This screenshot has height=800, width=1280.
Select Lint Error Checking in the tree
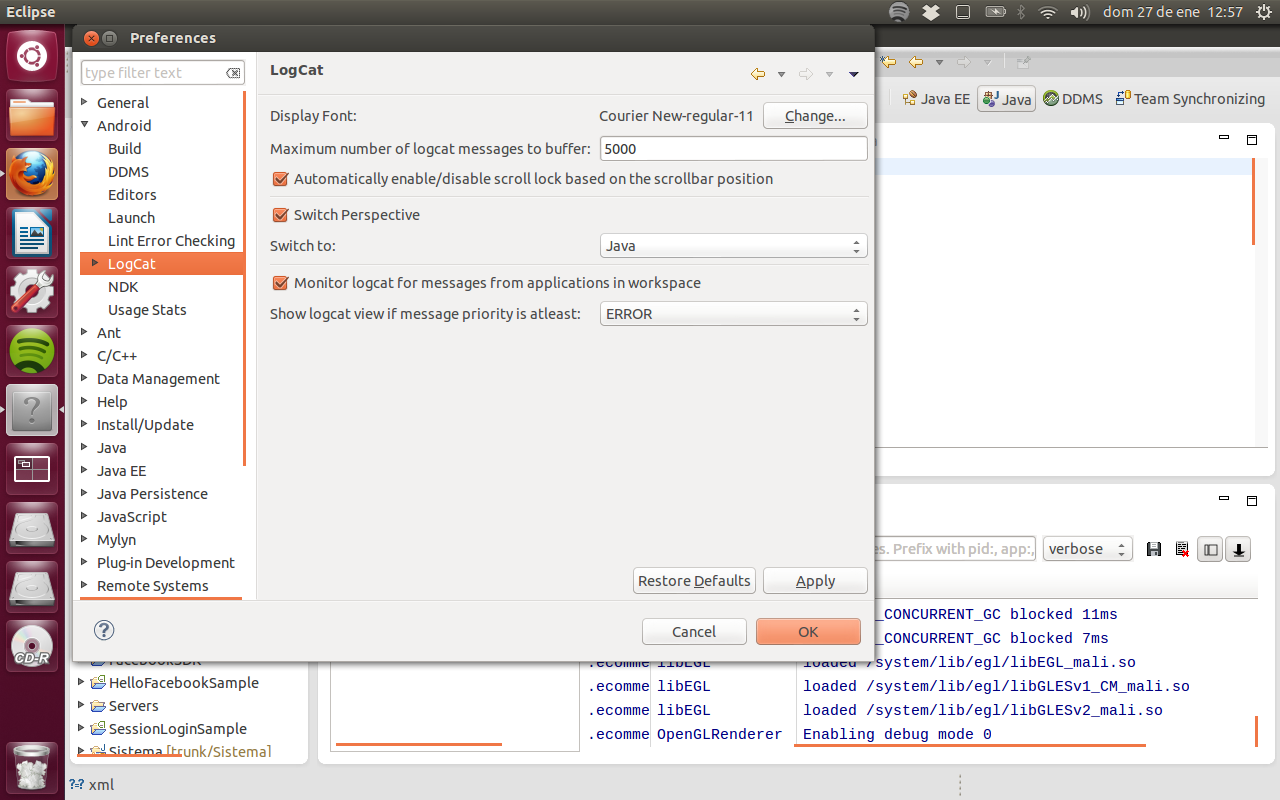[x=171, y=241]
